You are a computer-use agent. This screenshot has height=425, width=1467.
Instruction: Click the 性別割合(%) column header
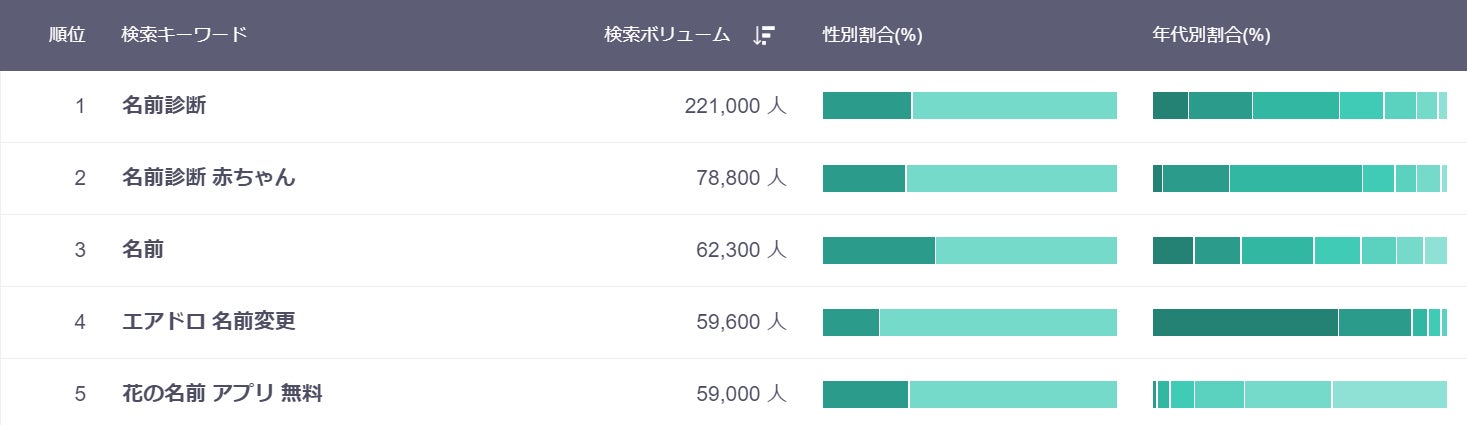(872, 35)
